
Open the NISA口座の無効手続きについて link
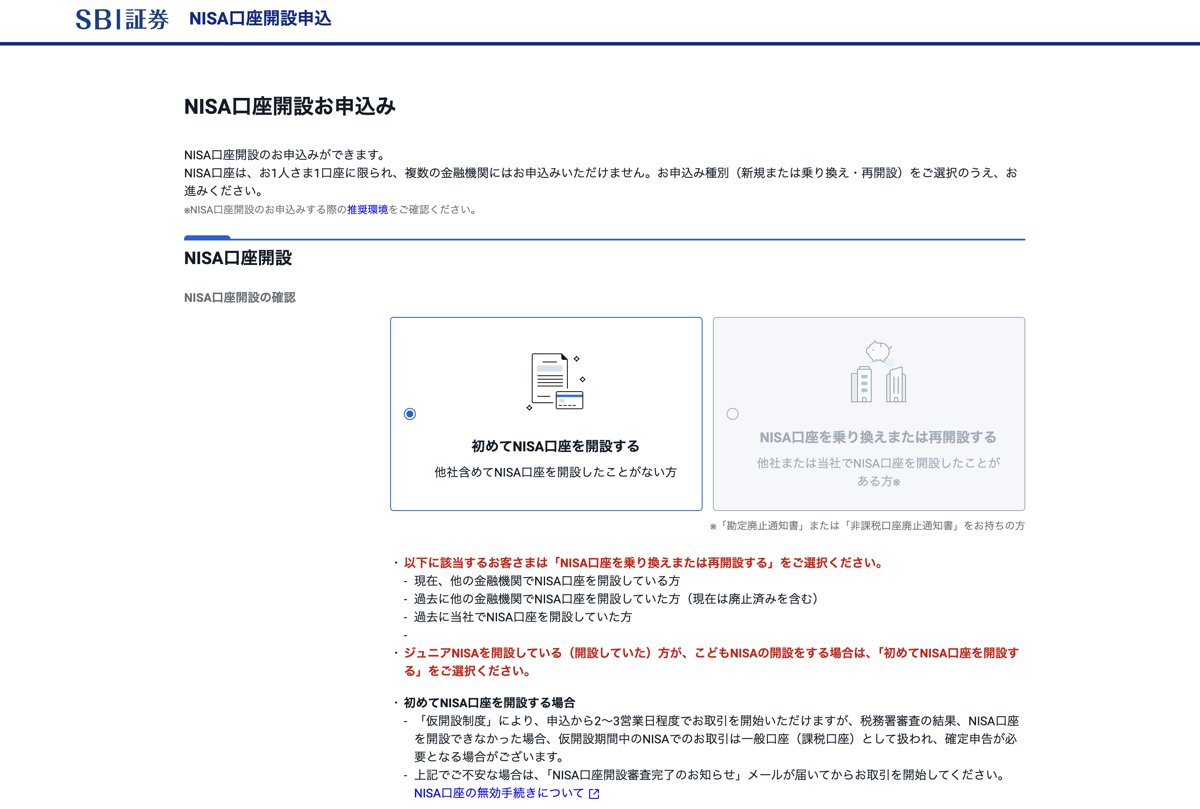[x=499, y=793]
